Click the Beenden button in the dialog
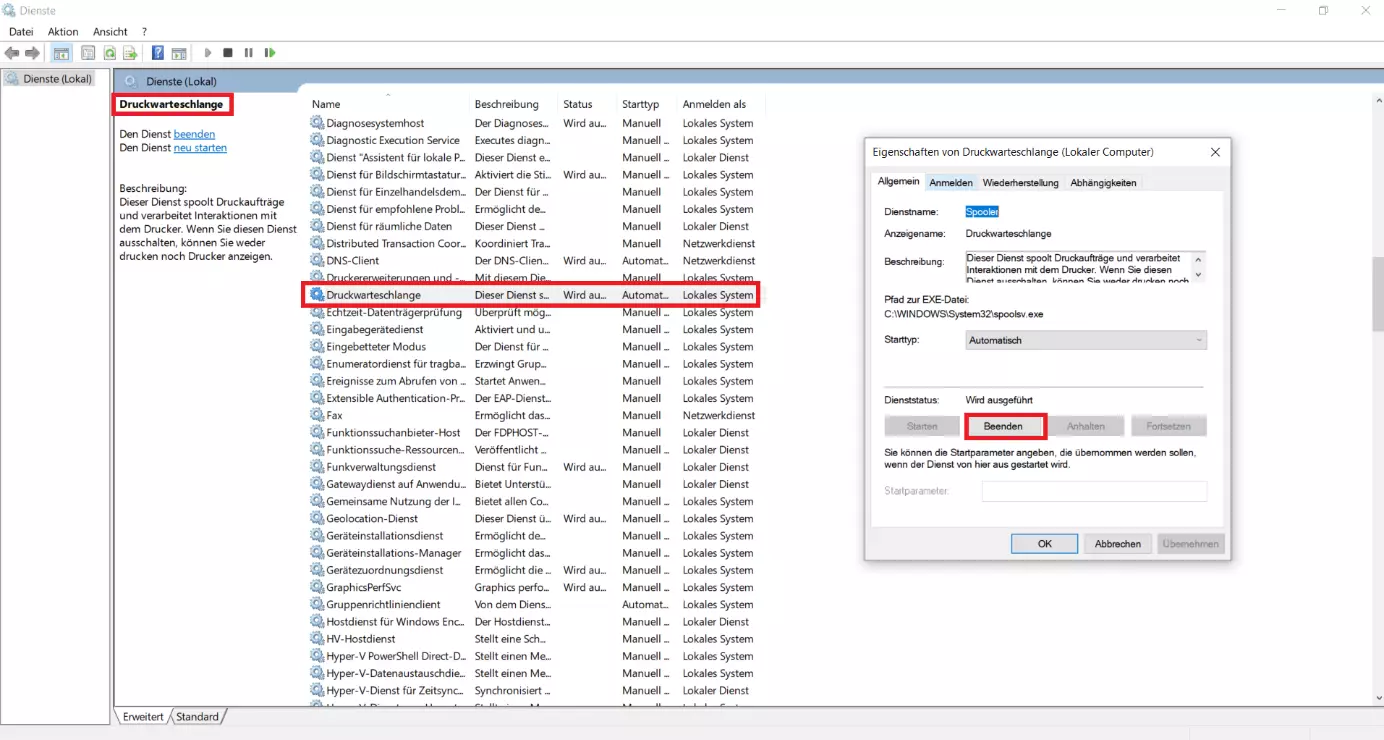 point(1005,426)
